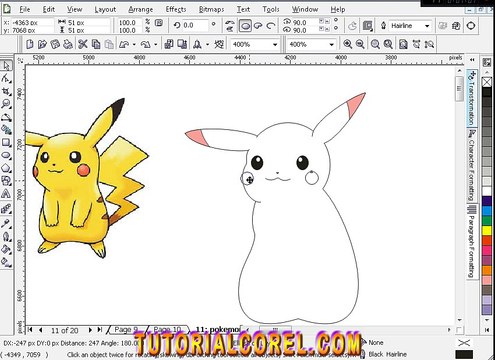
Task: Open the Outline pen tool flyout
Action: click(x=6, y=236)
